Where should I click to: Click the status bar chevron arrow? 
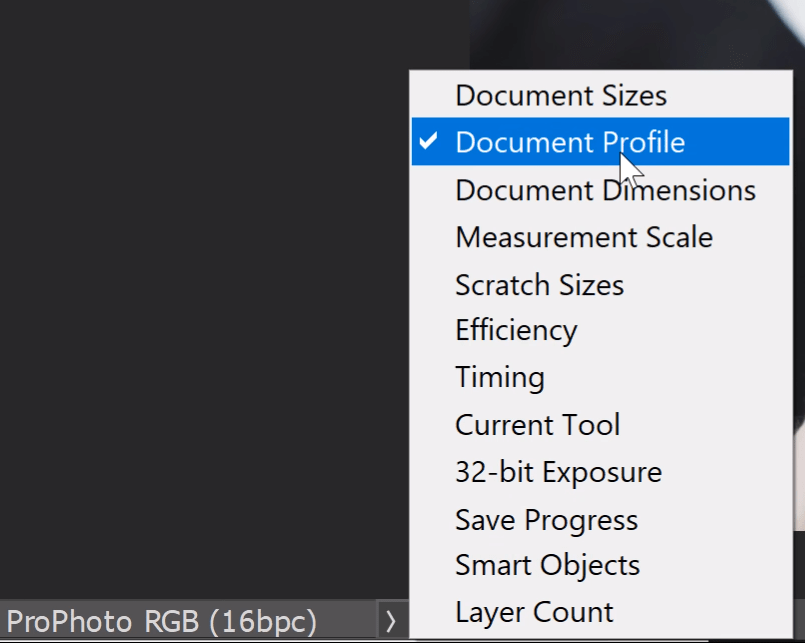click(x=391, y=622)
